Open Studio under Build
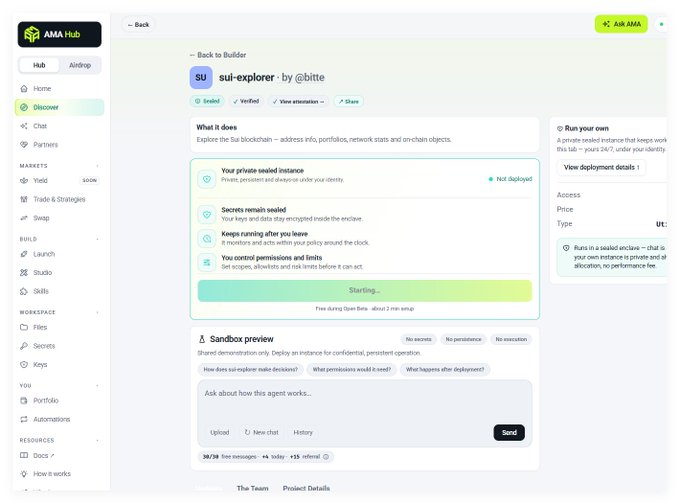 coord(42,272)
